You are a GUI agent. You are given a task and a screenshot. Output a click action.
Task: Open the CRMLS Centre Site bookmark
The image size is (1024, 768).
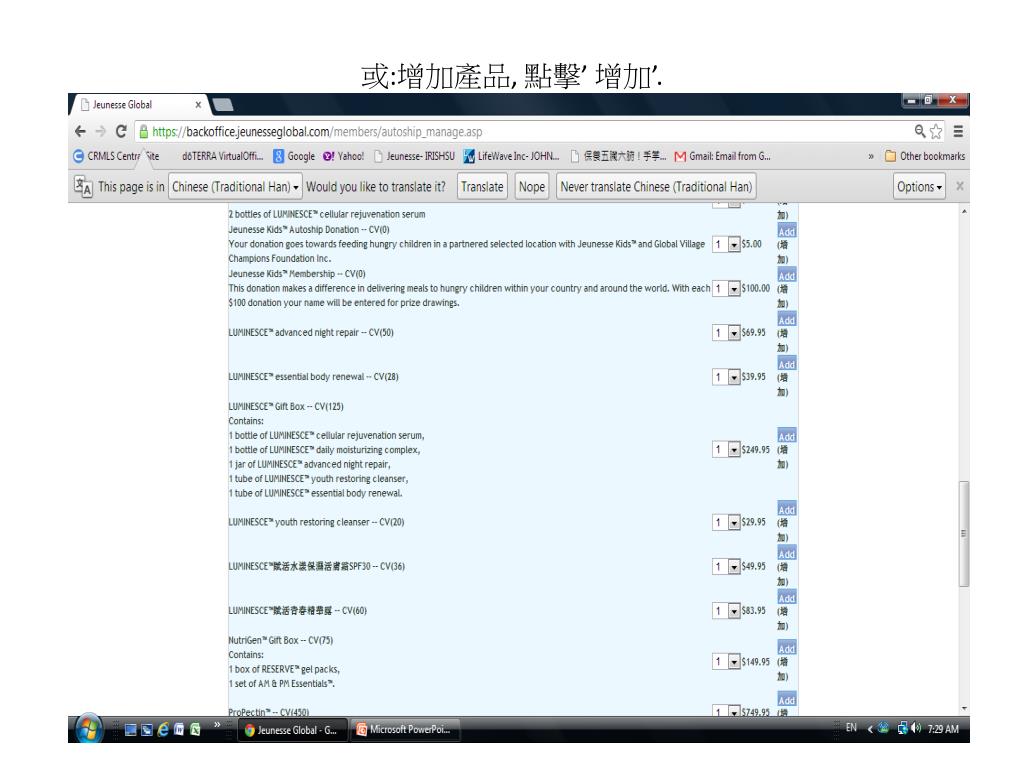116,156
